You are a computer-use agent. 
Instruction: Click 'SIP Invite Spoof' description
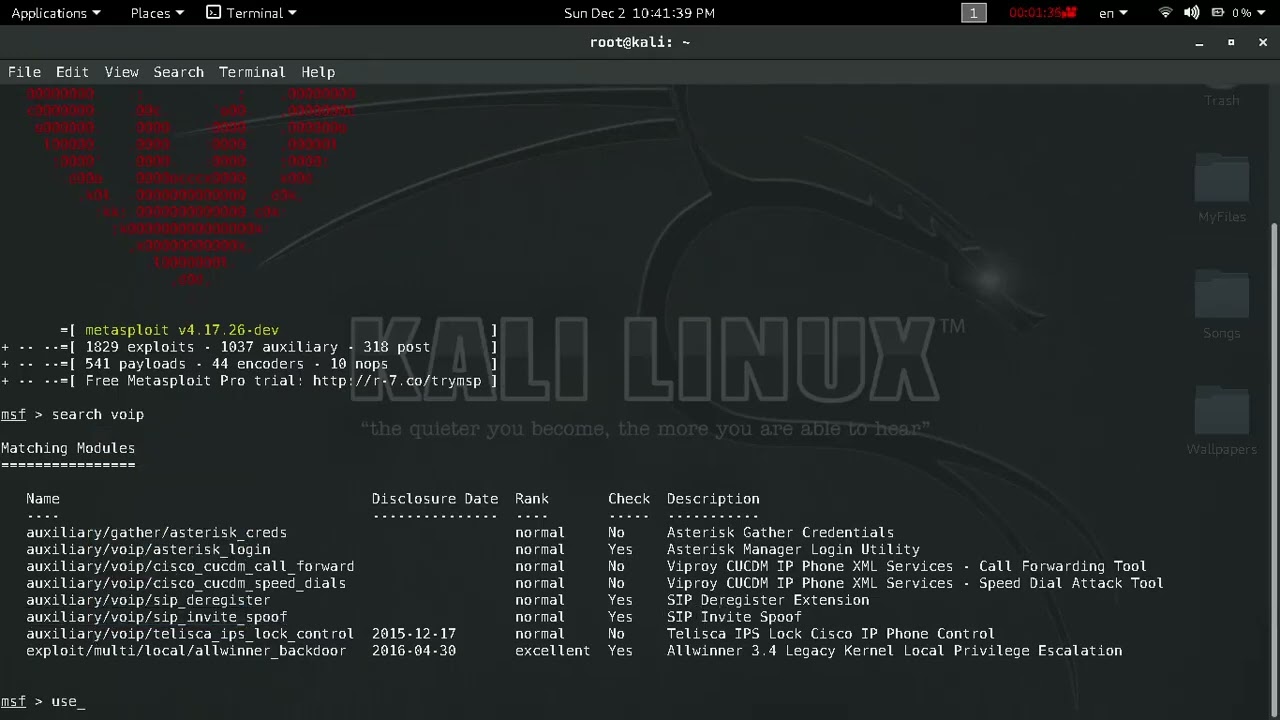[734, 618]
